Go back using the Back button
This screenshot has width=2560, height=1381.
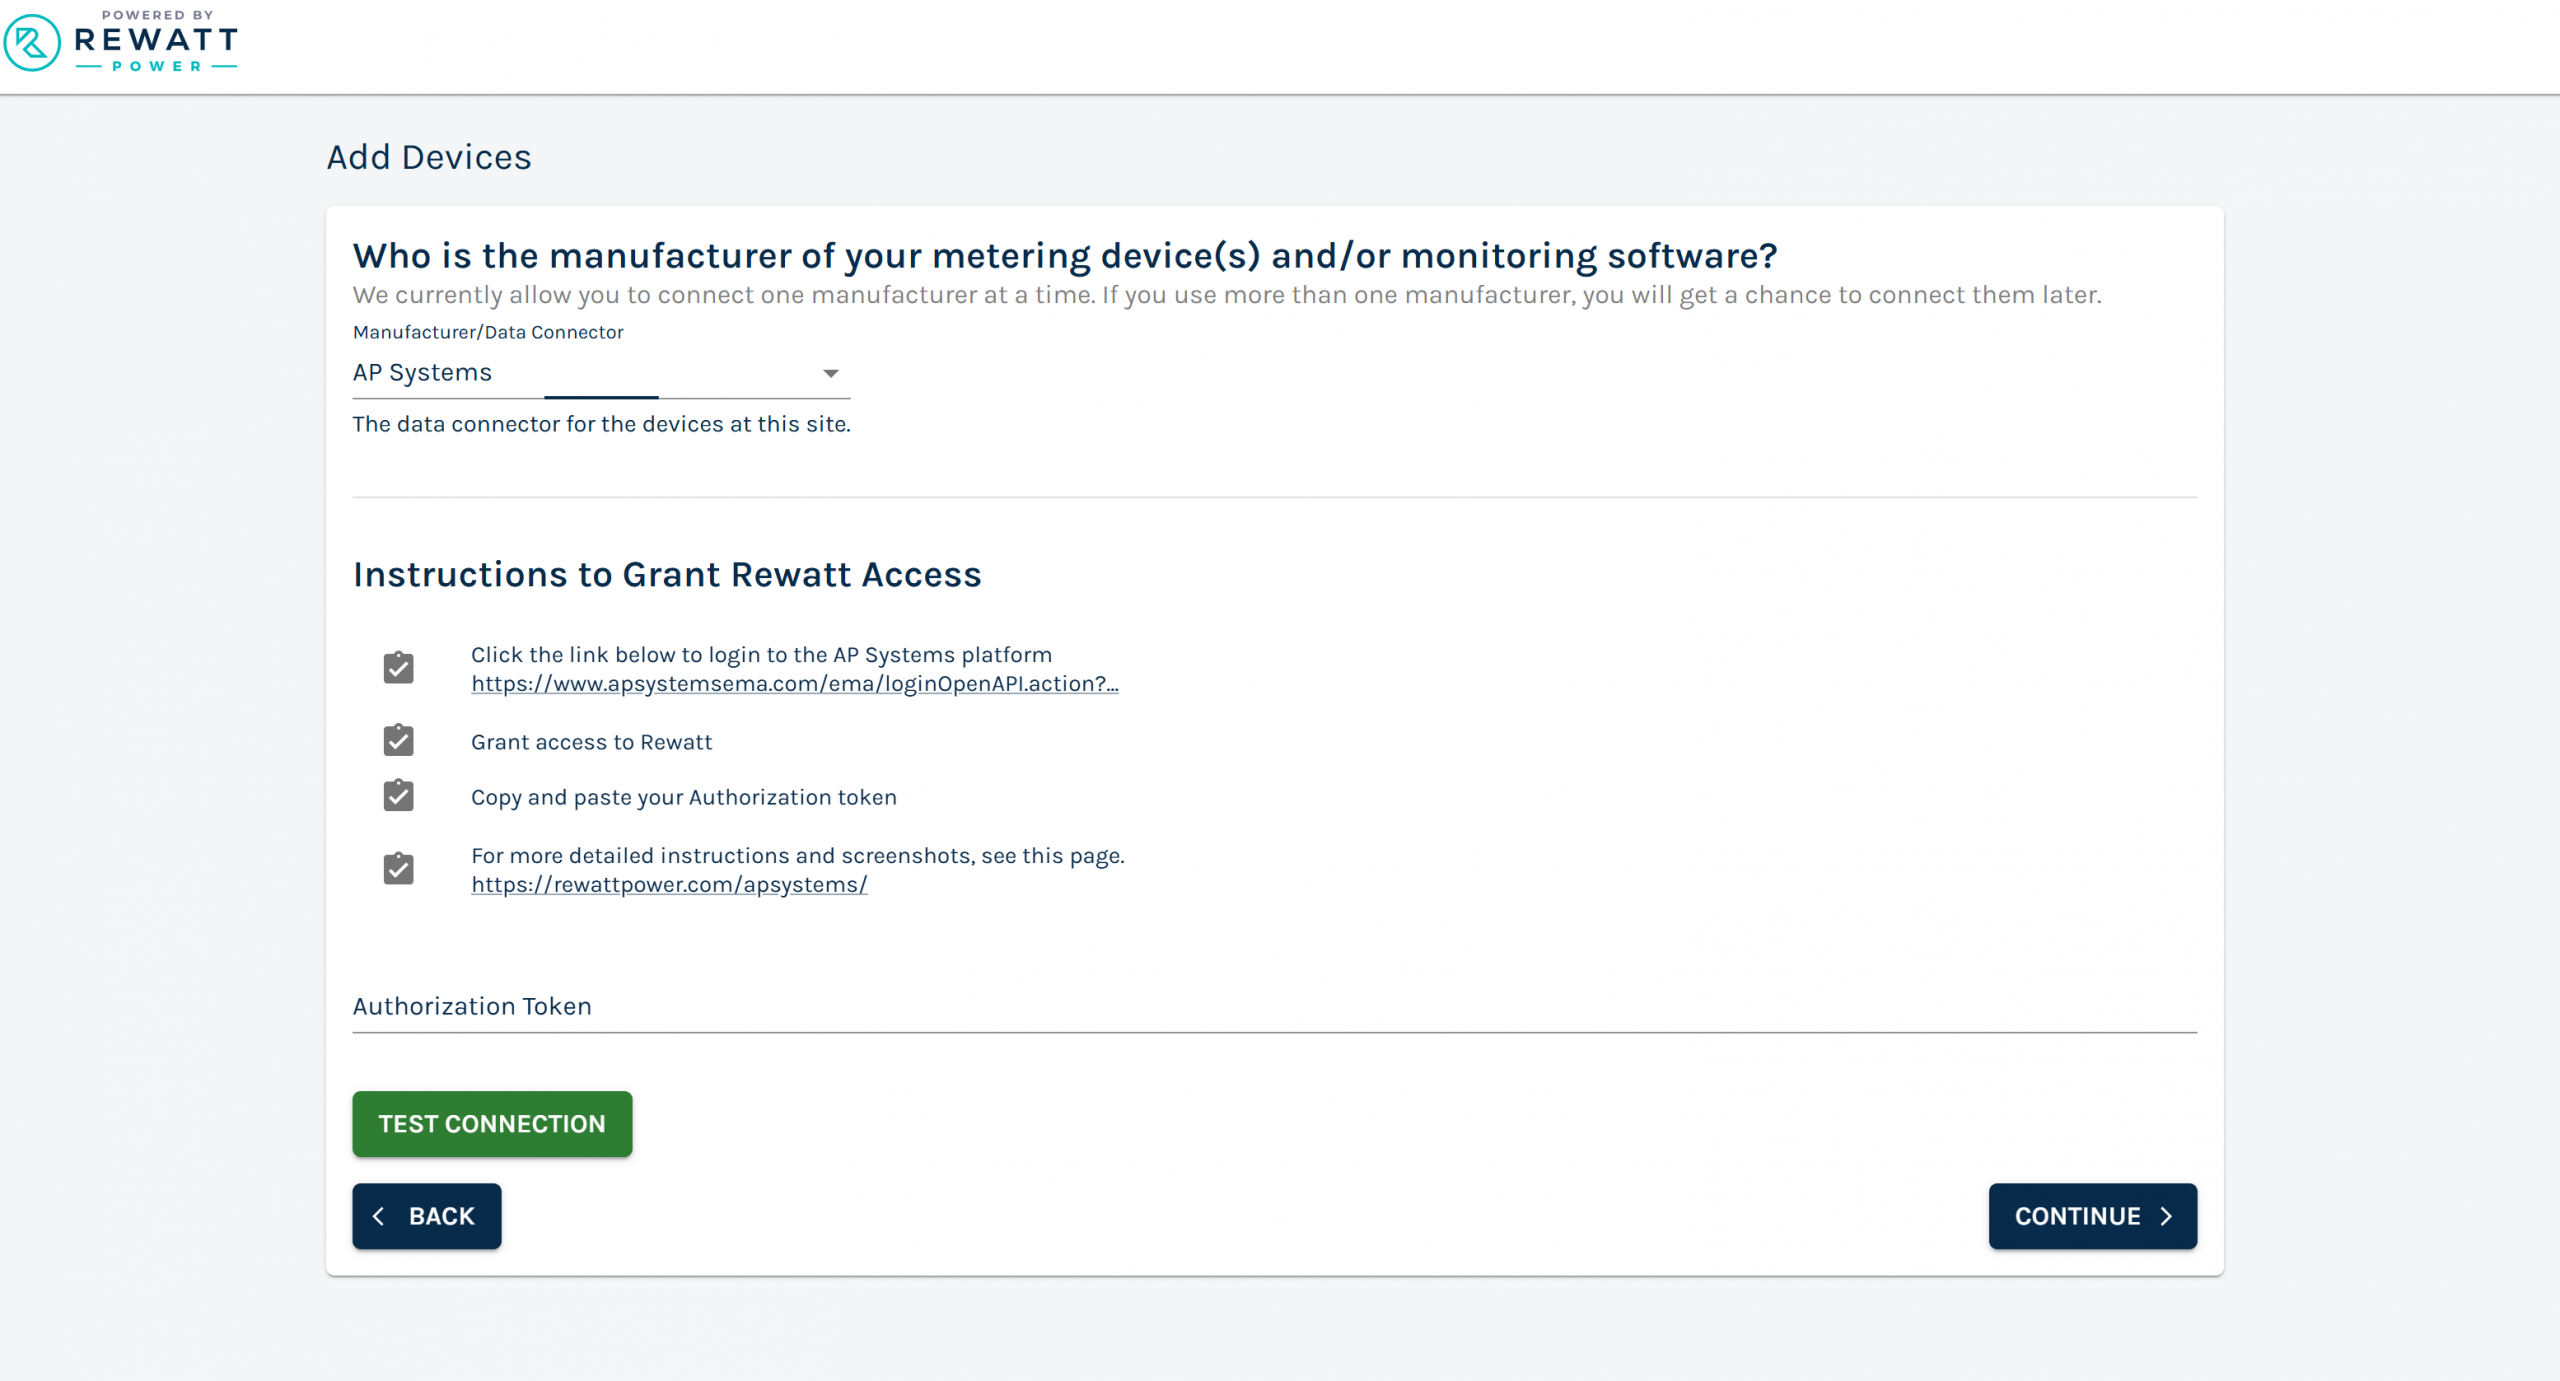tap(427, 1216)
